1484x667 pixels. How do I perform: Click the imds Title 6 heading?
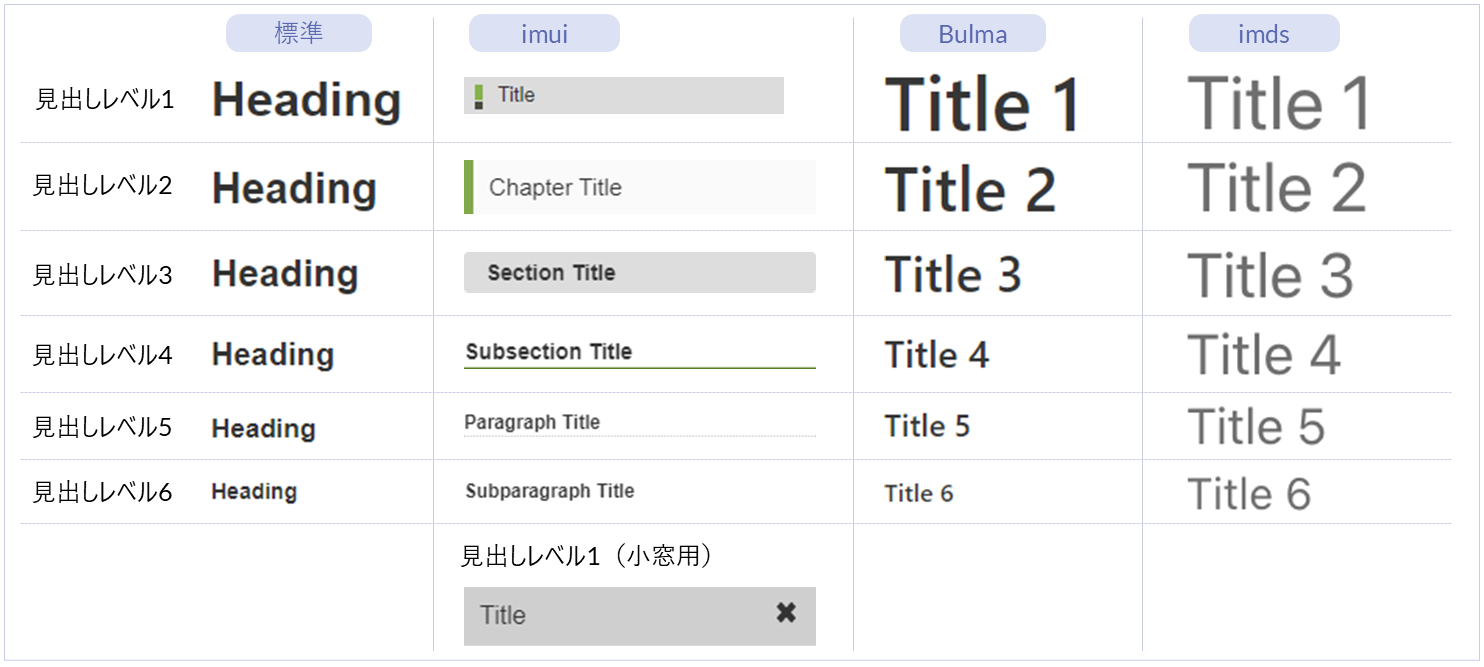click(x=1248, y=494)
